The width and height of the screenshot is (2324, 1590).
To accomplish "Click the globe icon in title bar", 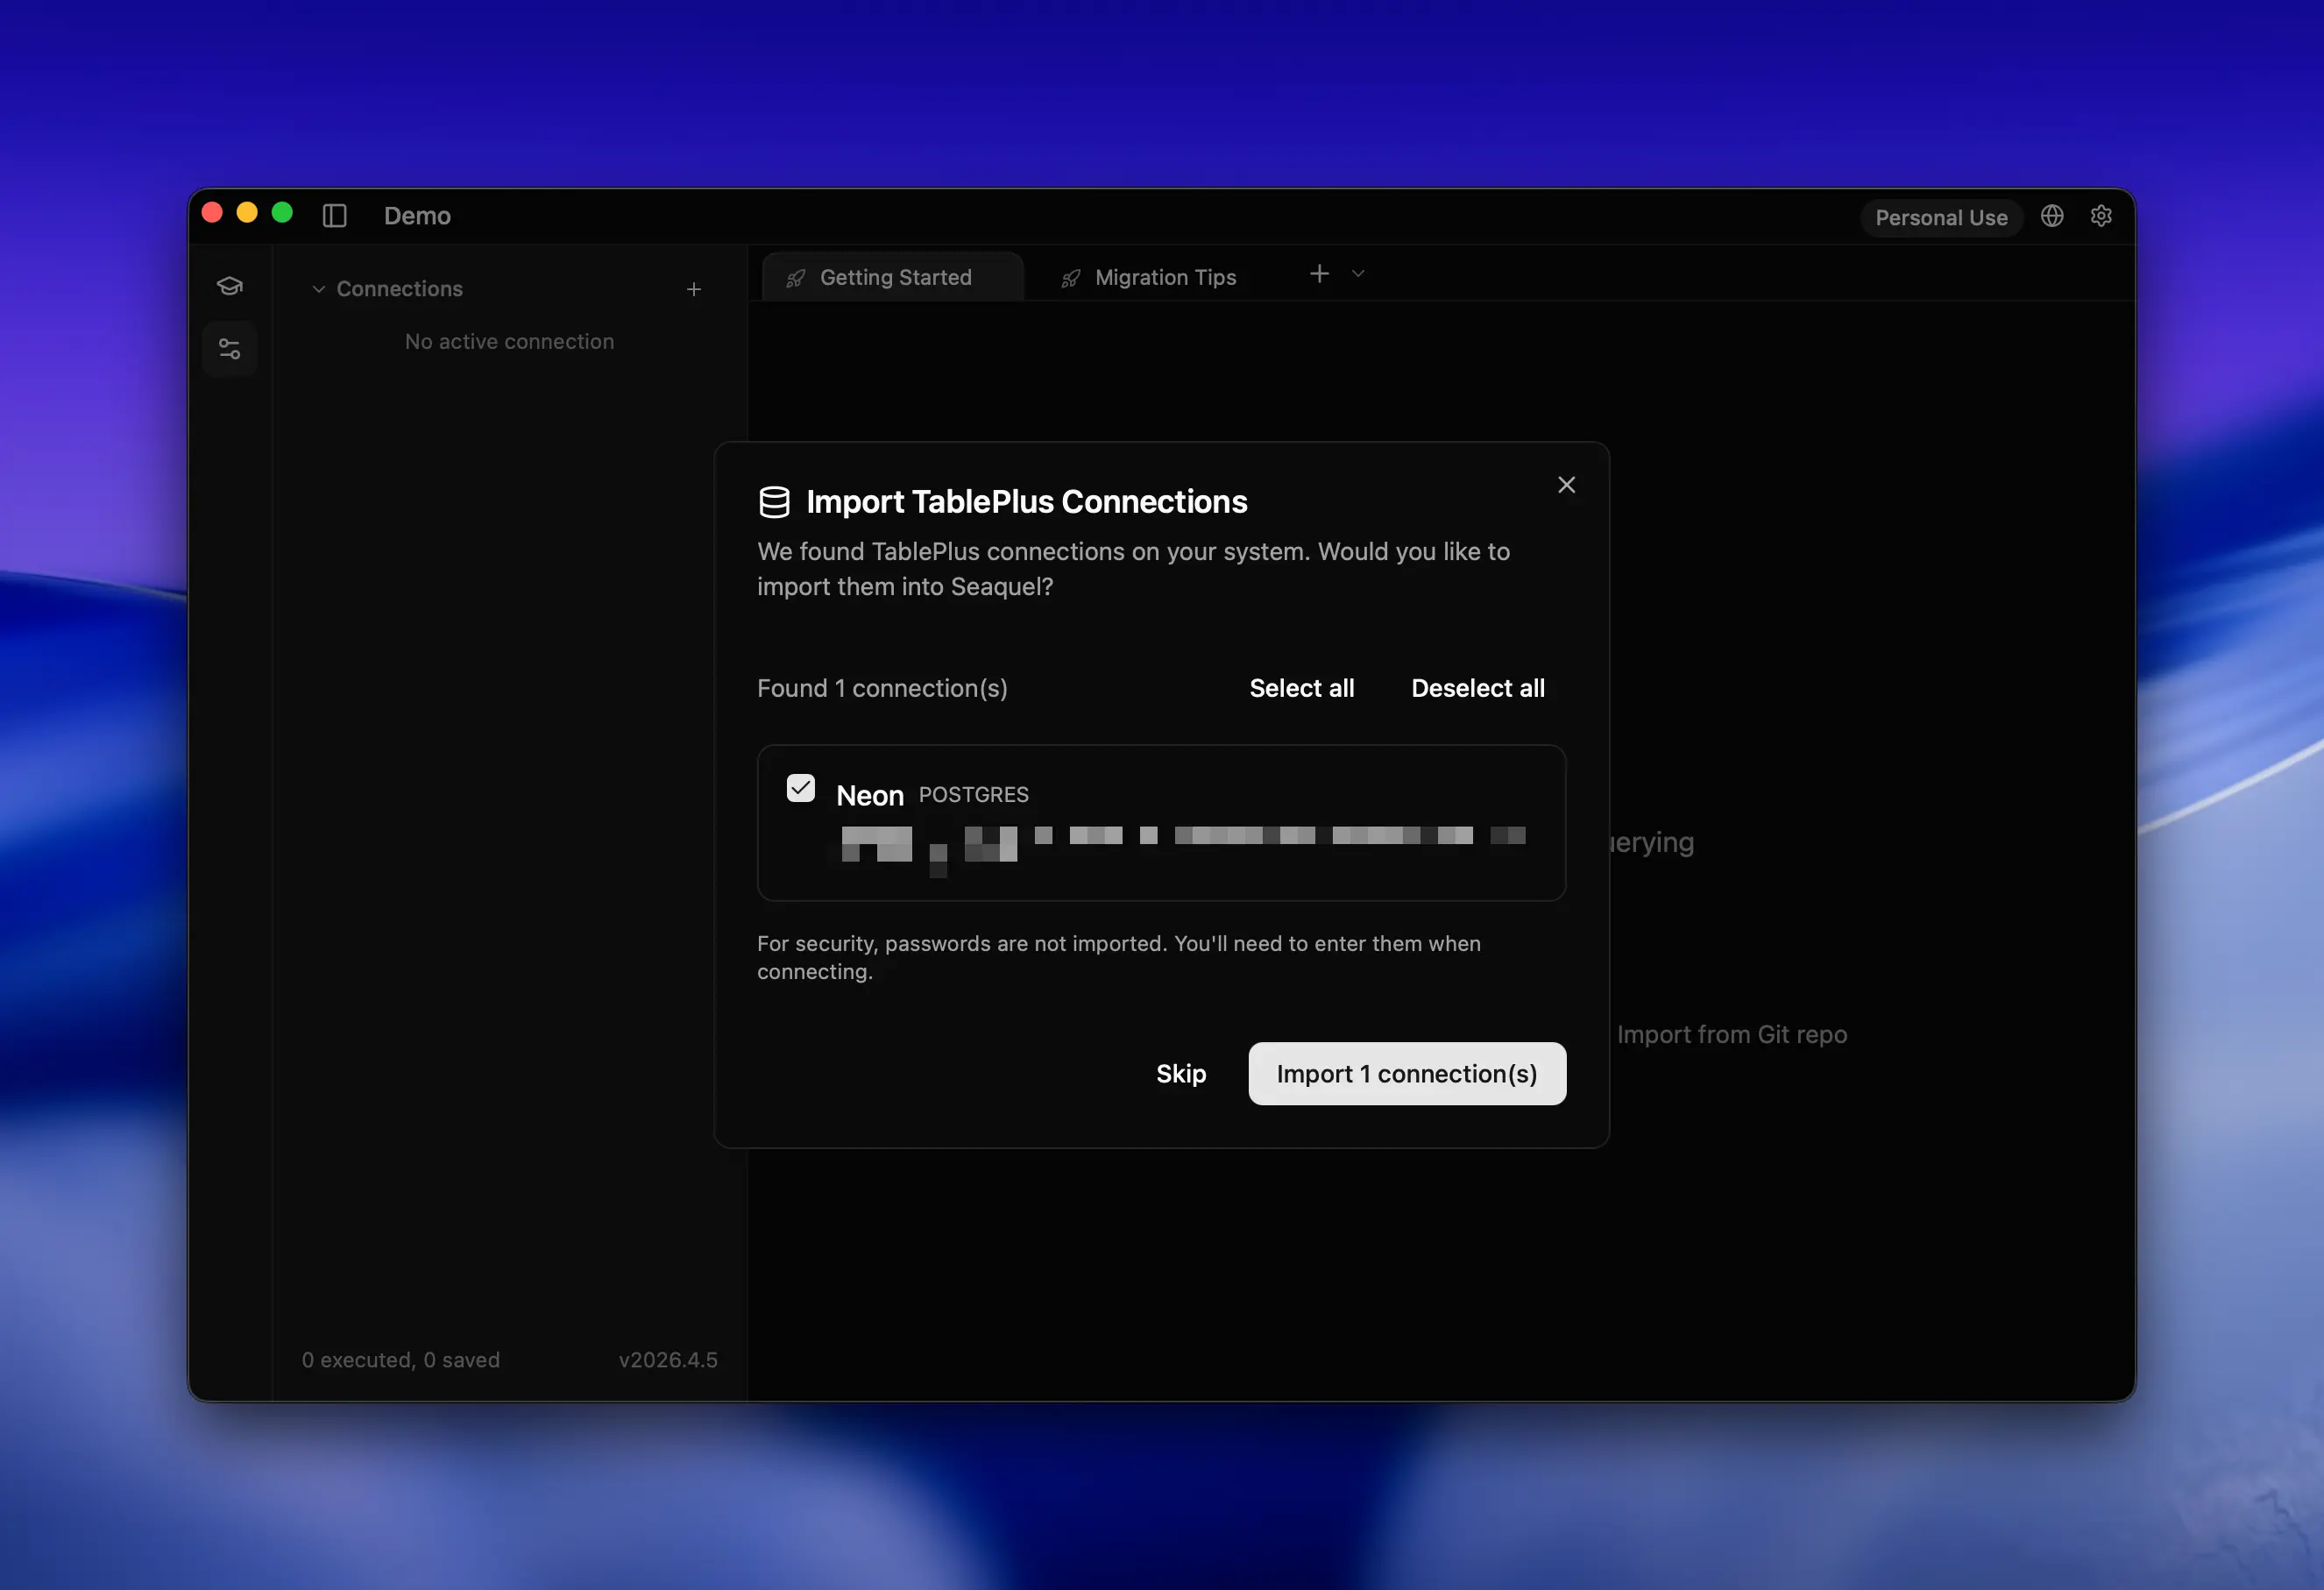I will 2052,216.
